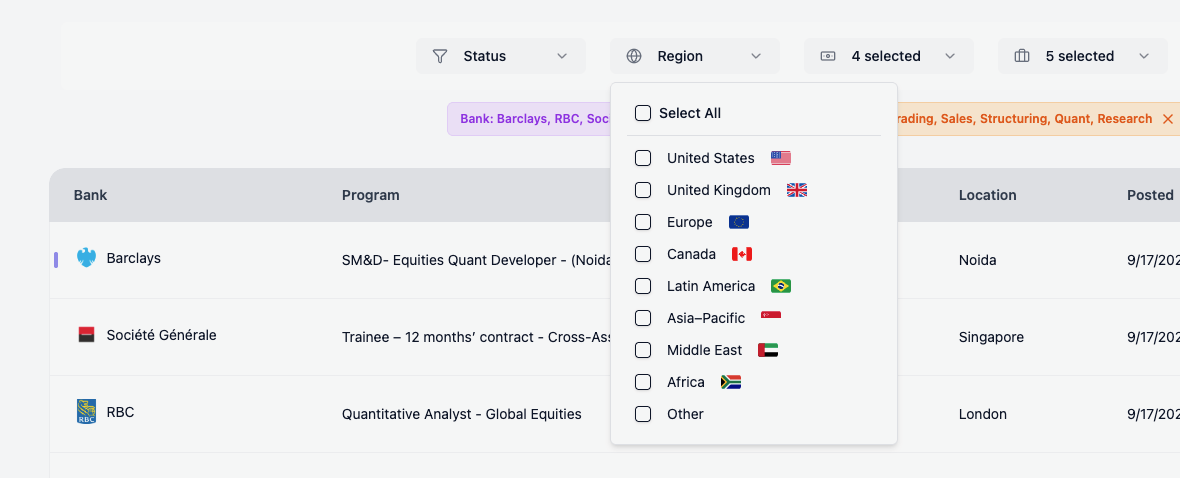Click the briefcase icon on 5 selected filter
Image resolution: width=1180 pixels, height=478 pixels.
point(1022,56)
